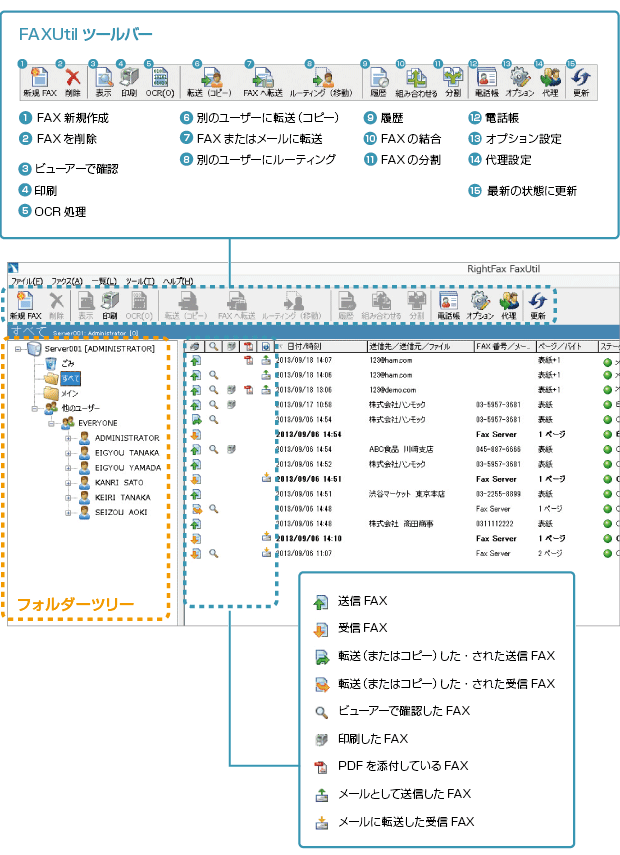This screenshot has width=620, height=855.
Task: Select SEIZOU AOKI in the folder tree
Action: click(x=121, y=512)
